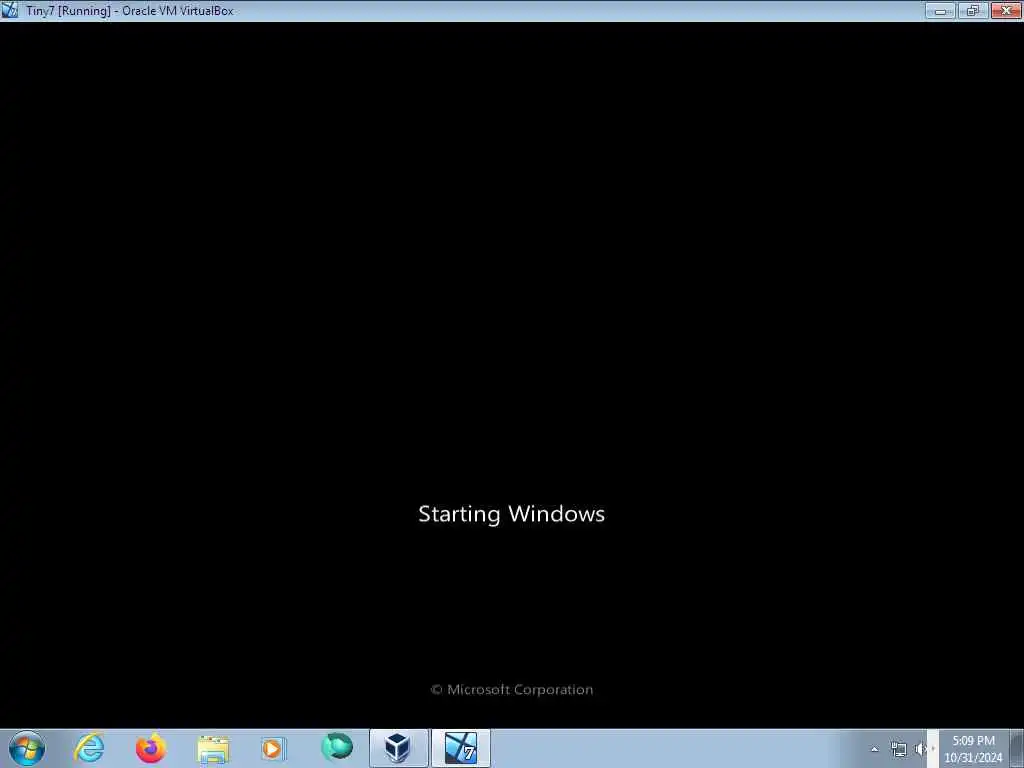
Task: Open the green round app icon in taskbar
Action: [x=337, y=746]
